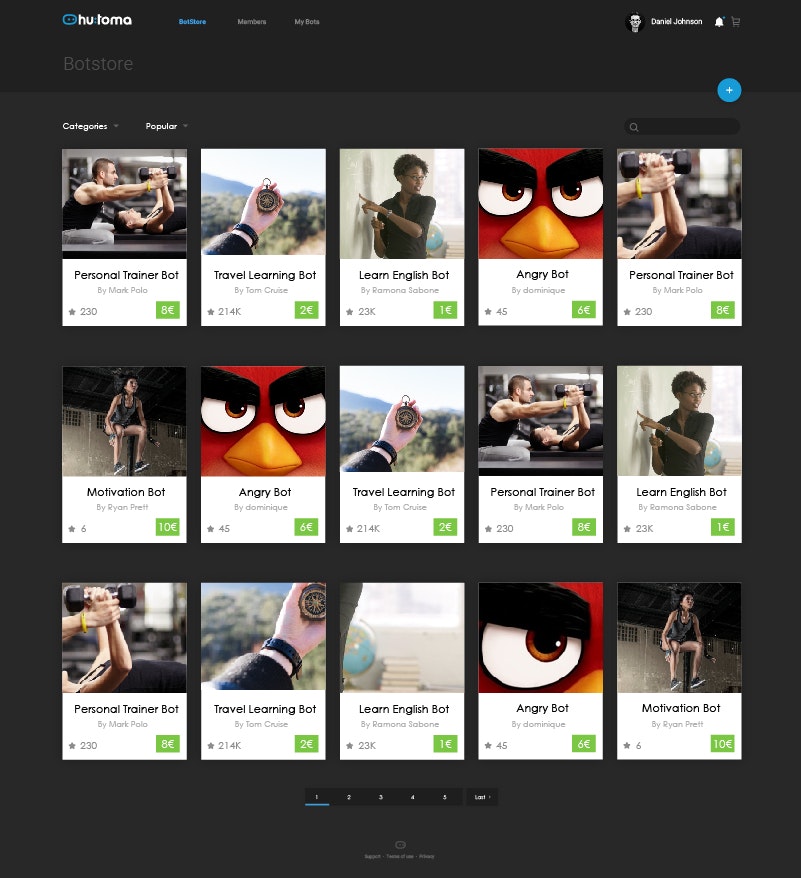Viewport: 801px width, 878px height.
Task: Go to pagination page 3
Action: point(380,797)
